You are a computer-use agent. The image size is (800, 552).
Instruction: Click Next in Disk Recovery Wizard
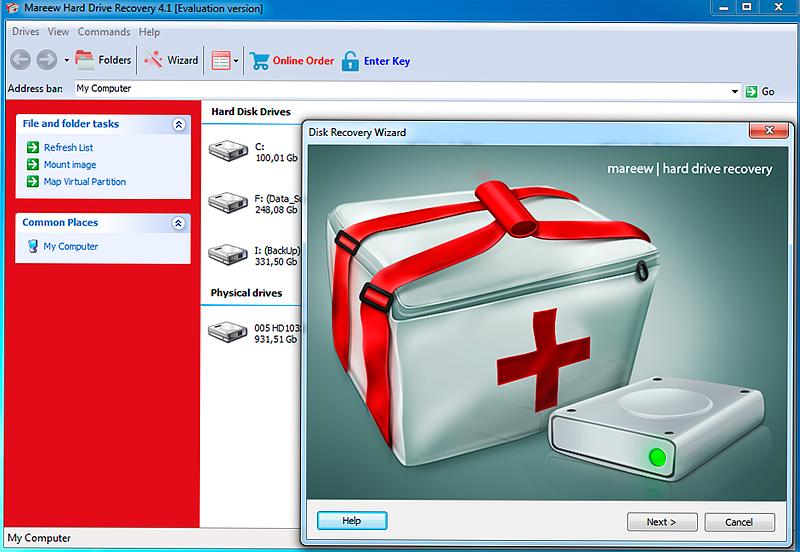(661, 522)
